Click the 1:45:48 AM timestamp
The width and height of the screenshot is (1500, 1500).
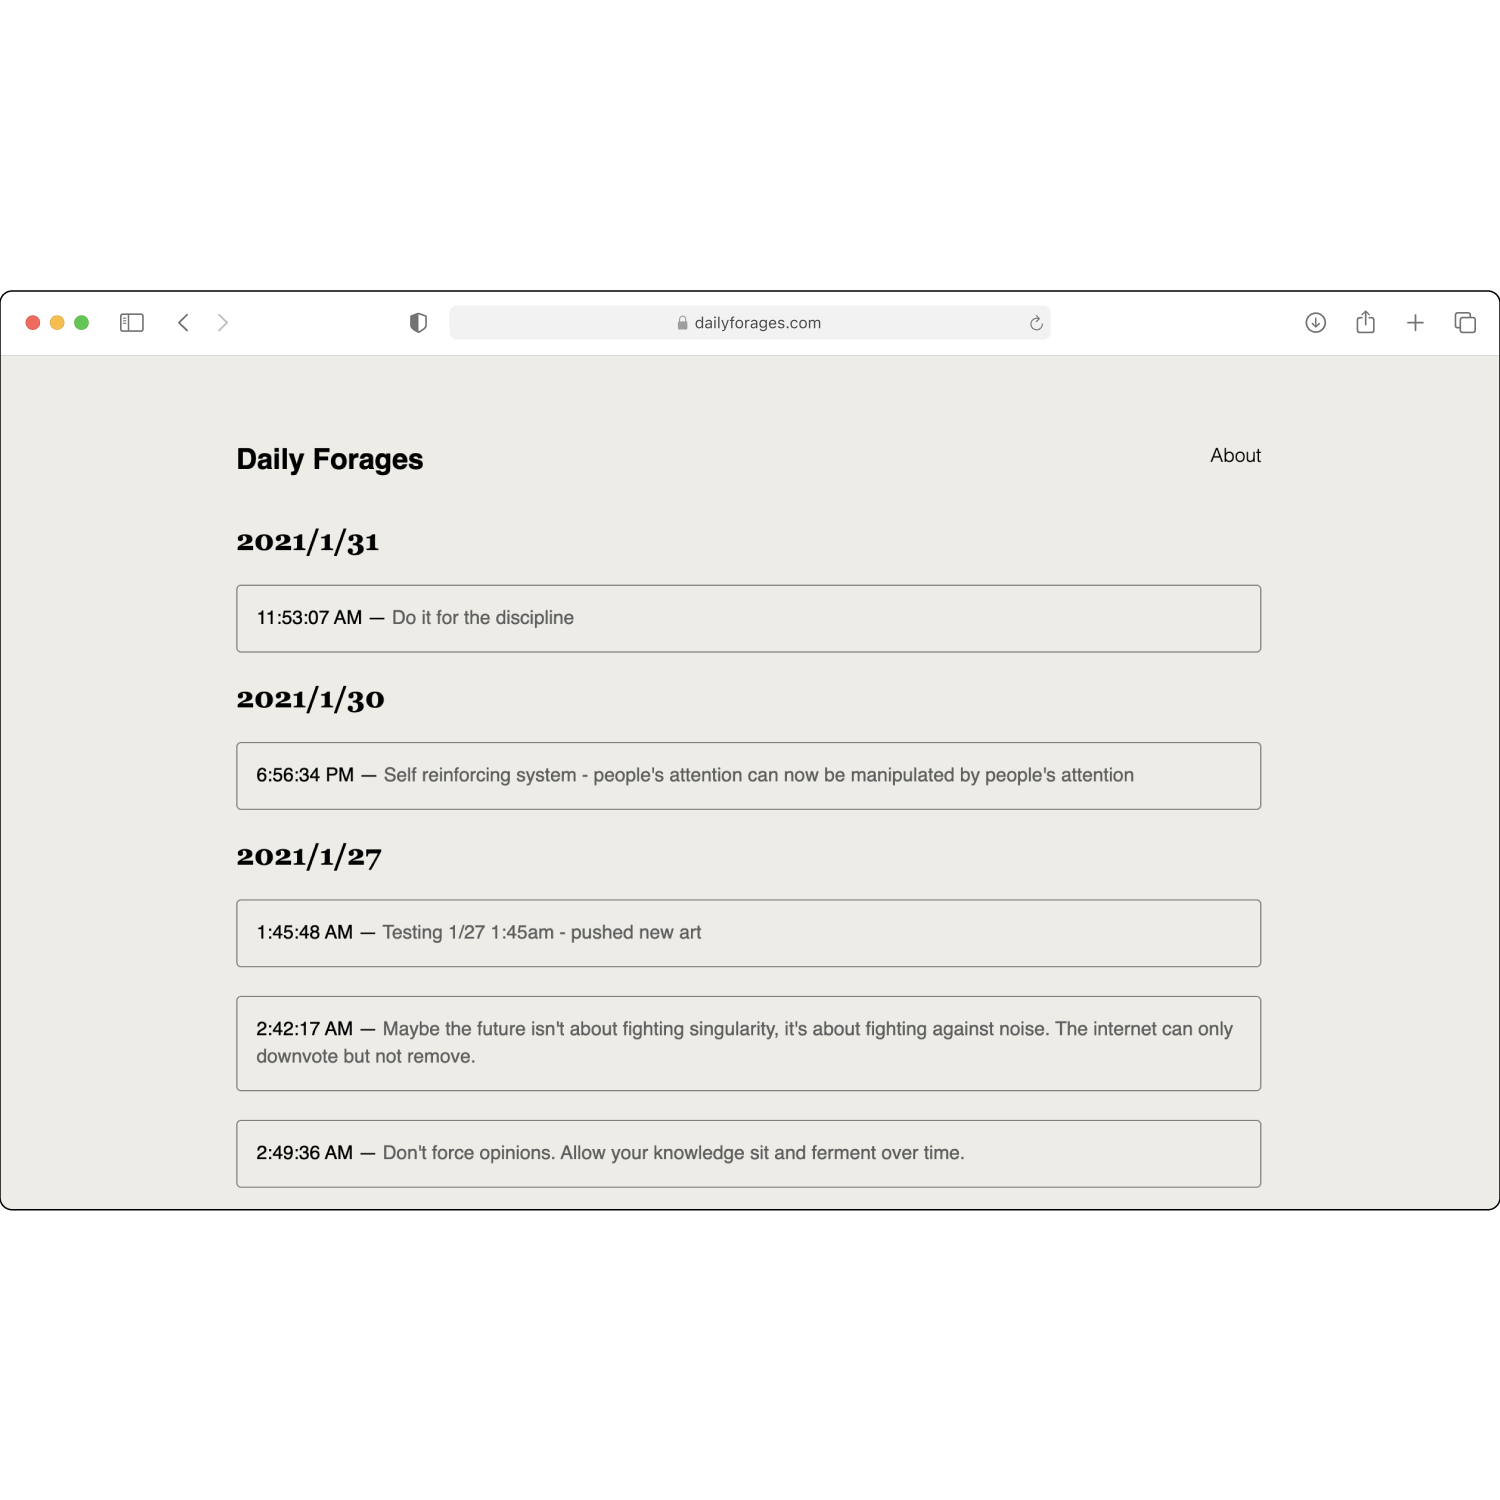(x=305, y=932)
